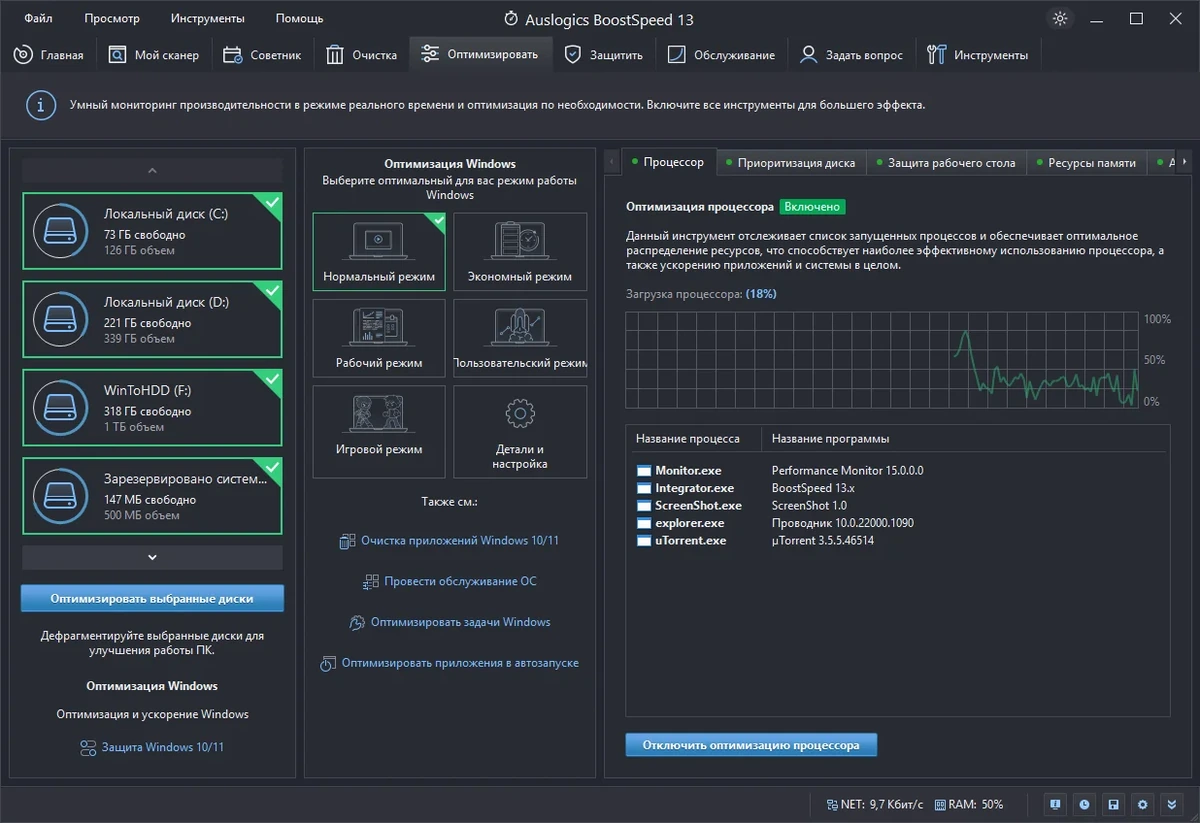
Task: Open the Советник calendar tab
Action: click(x=262, y=55)
